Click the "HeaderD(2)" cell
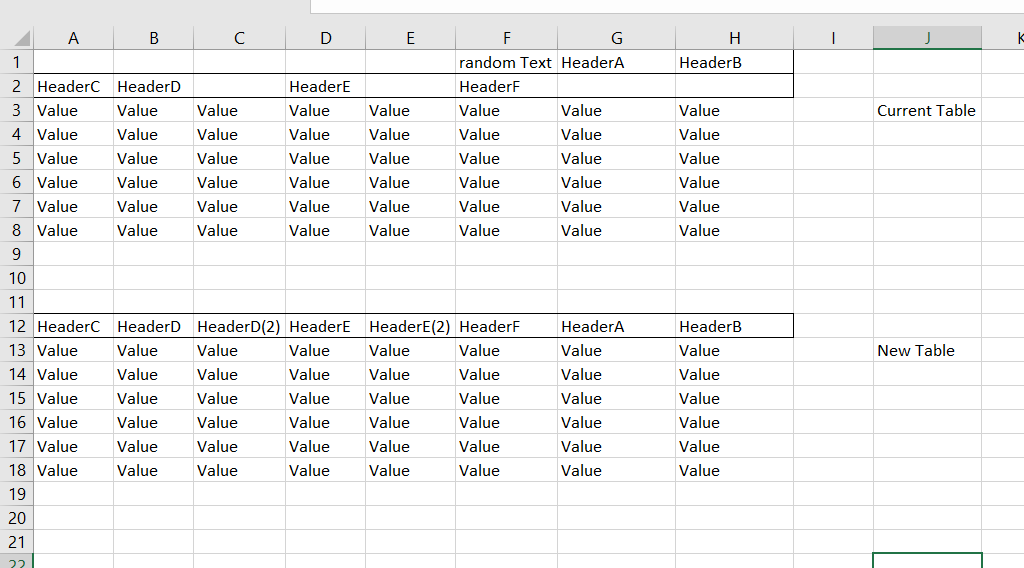Screen dimensions: 1024x568 (238, 326)
